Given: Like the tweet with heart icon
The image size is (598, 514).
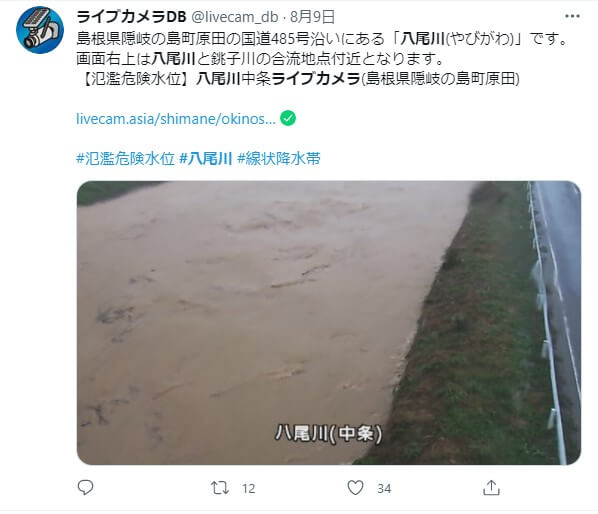Looking at the screenshot, I should pos(355,488).
